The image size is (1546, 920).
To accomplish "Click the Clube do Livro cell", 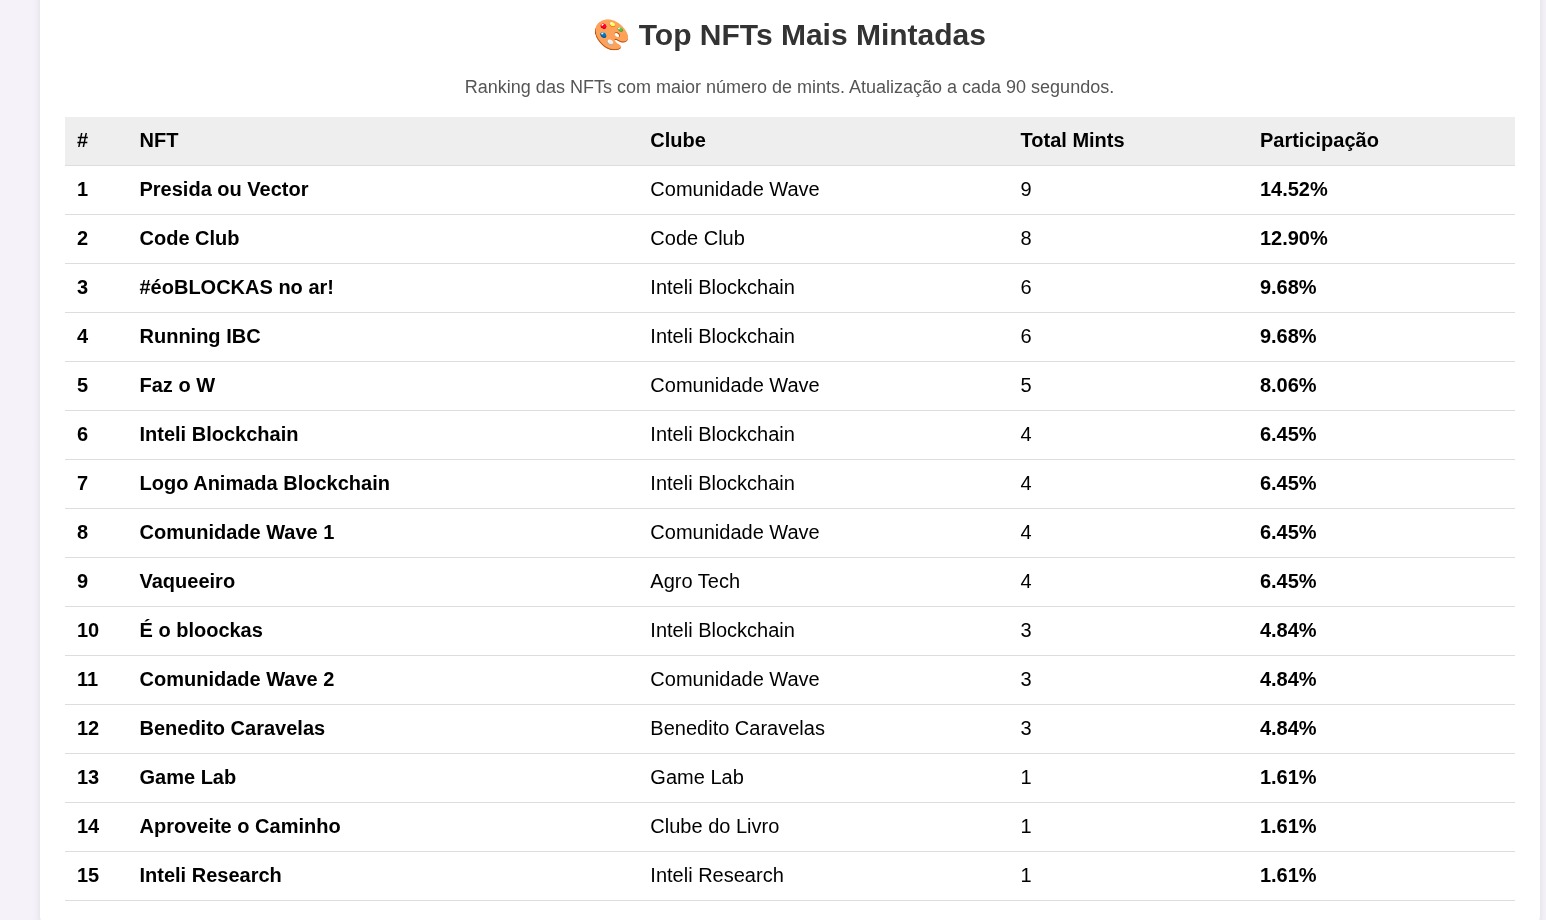I will click(x=714, y=826).
